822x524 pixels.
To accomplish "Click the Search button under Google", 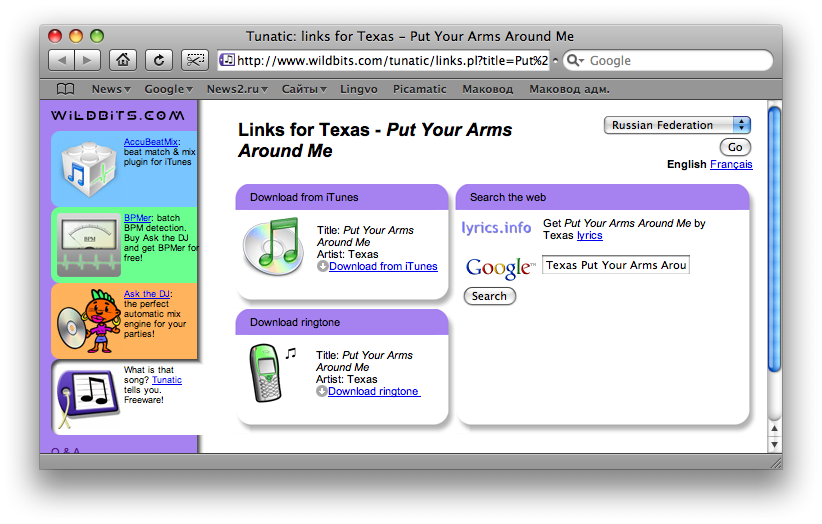I will 489,296.
